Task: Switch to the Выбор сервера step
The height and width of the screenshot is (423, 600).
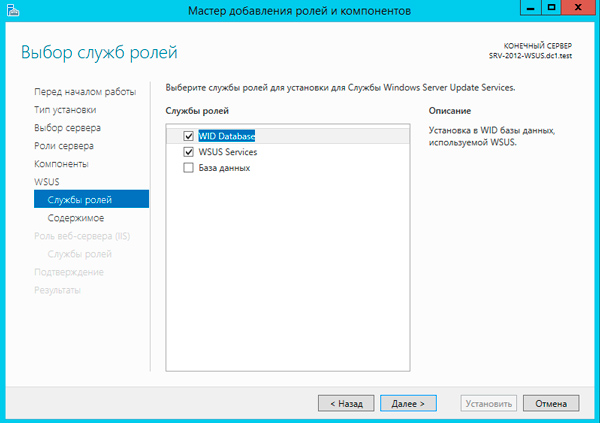Action: (x=67, y=128)
